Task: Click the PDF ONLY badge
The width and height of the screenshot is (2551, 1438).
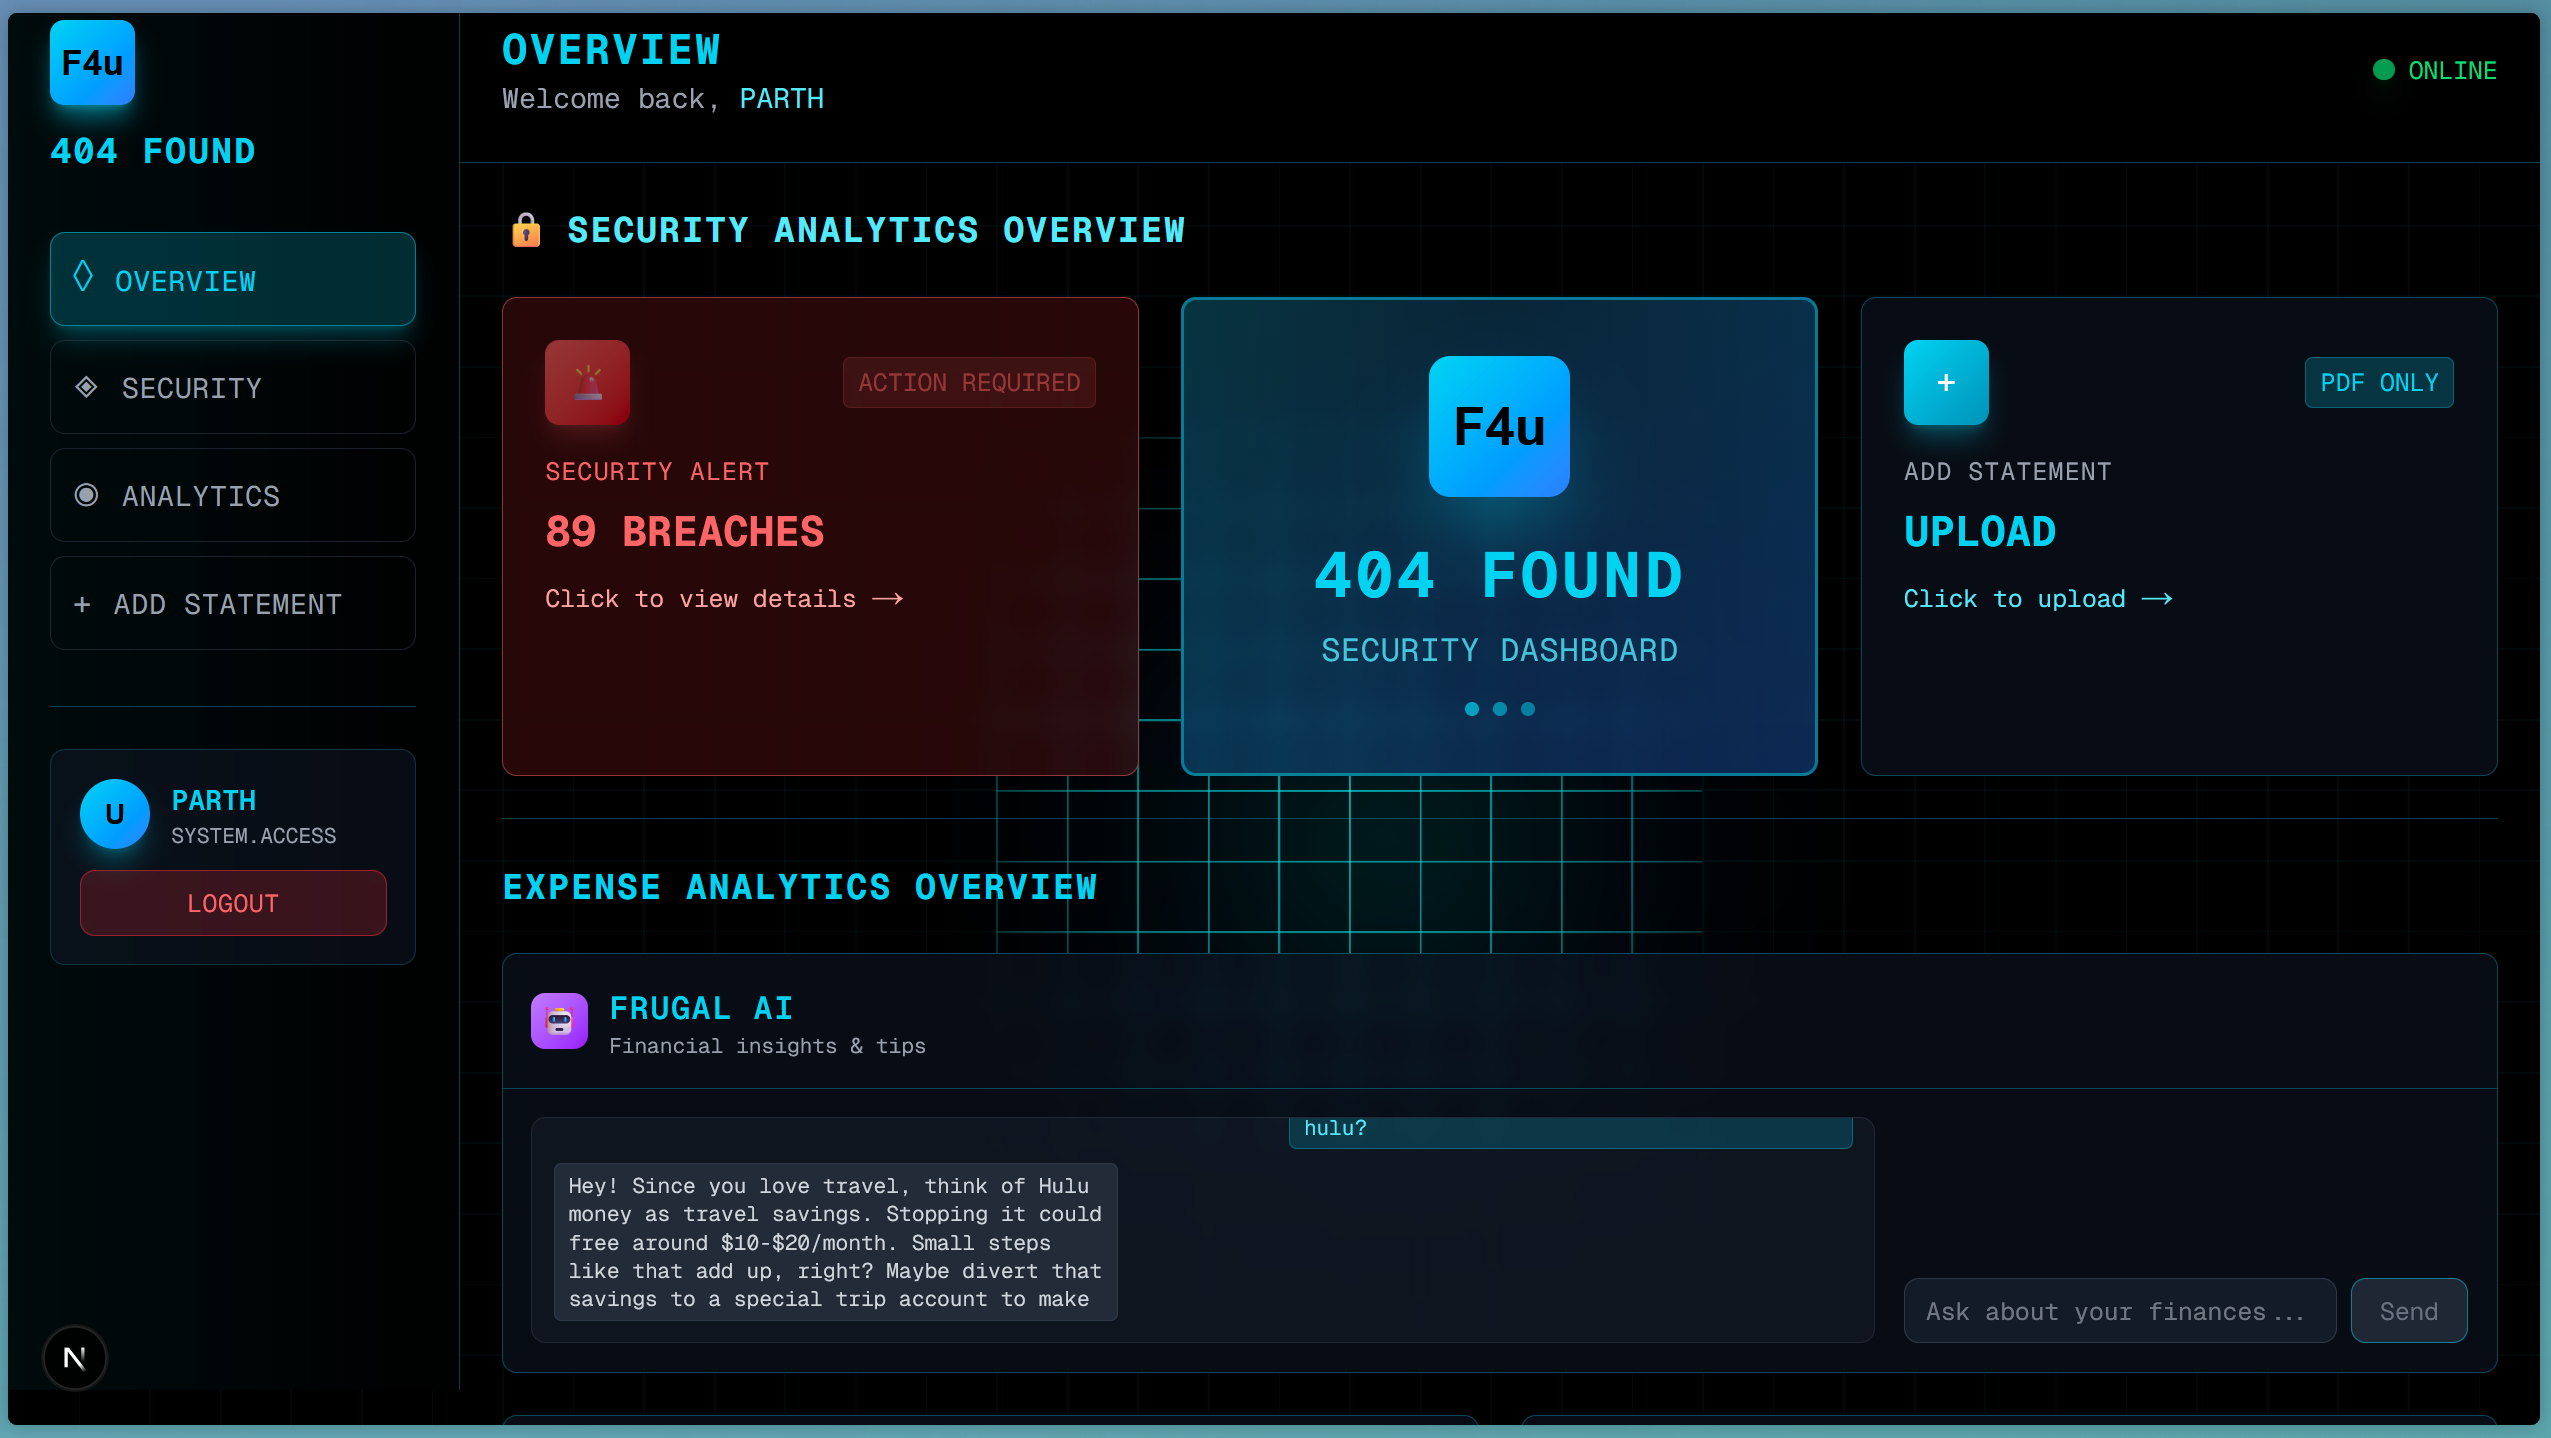Action: coord(2378,383)
